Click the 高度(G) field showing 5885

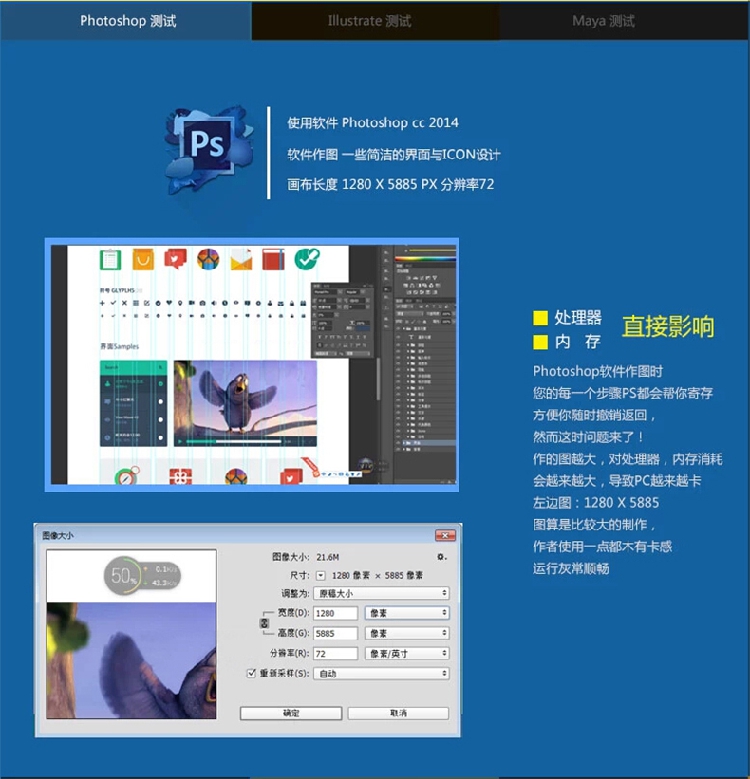pyautogui.click(x=335, y=633)
